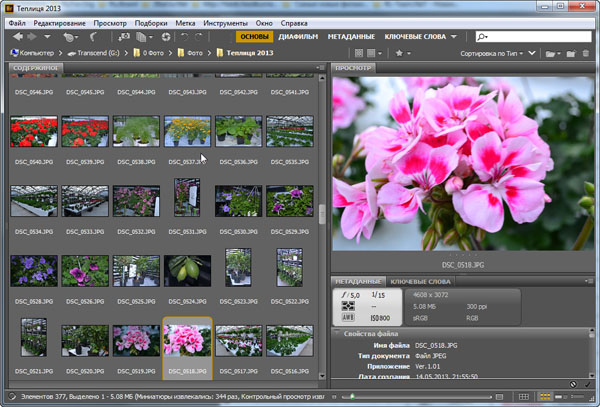Click the thumbnail quality browse icon
This screenshot has width=600, height=407.
tap(359, 53)
